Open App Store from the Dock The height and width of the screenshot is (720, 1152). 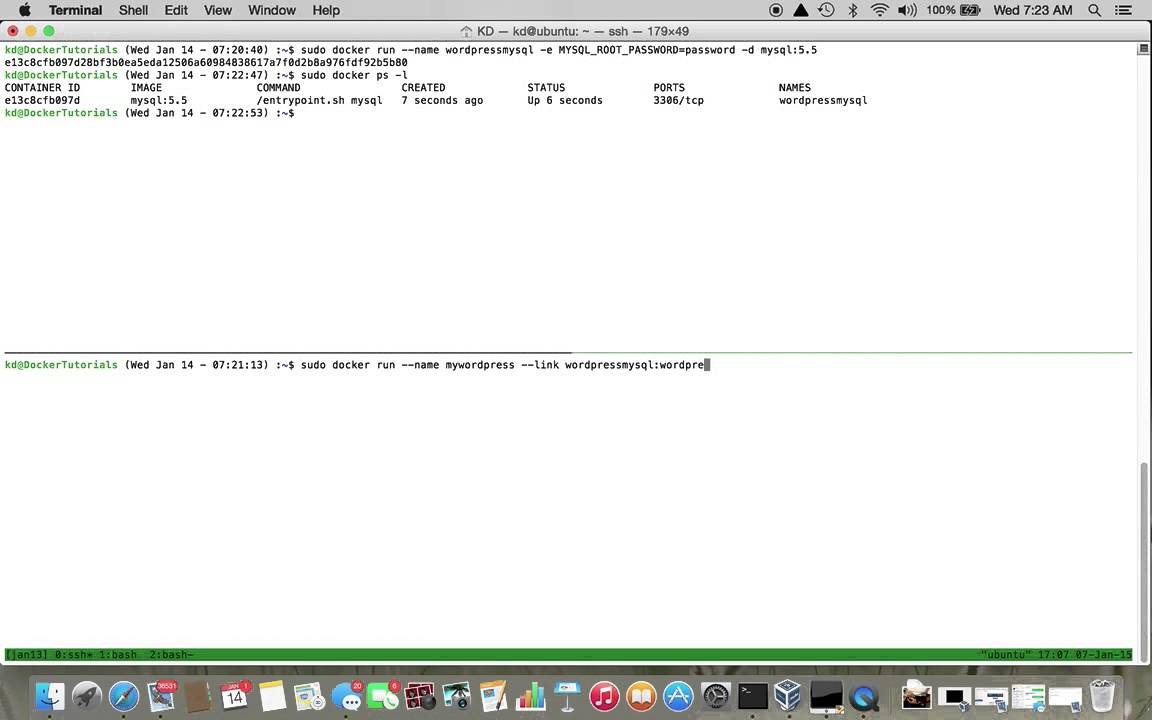point(678,696)
